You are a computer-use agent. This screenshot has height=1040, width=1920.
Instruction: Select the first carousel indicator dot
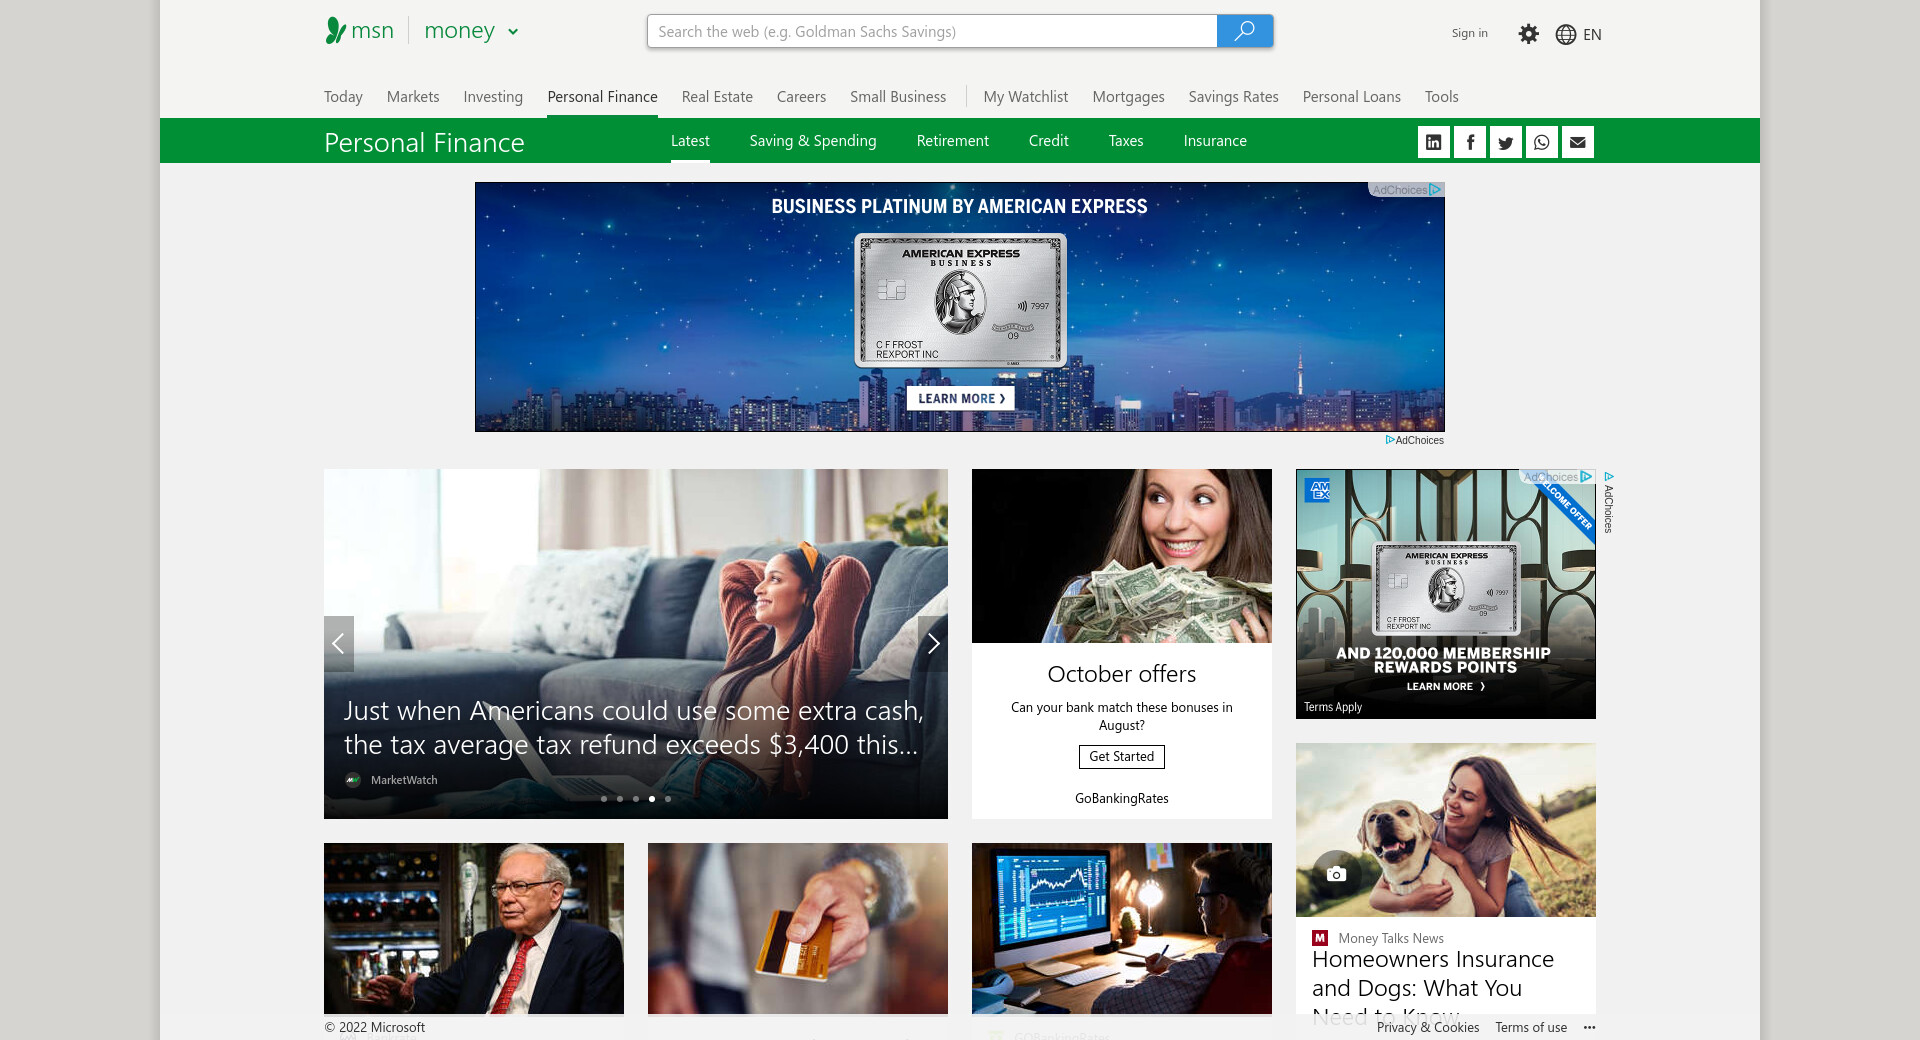click(604, 799)
